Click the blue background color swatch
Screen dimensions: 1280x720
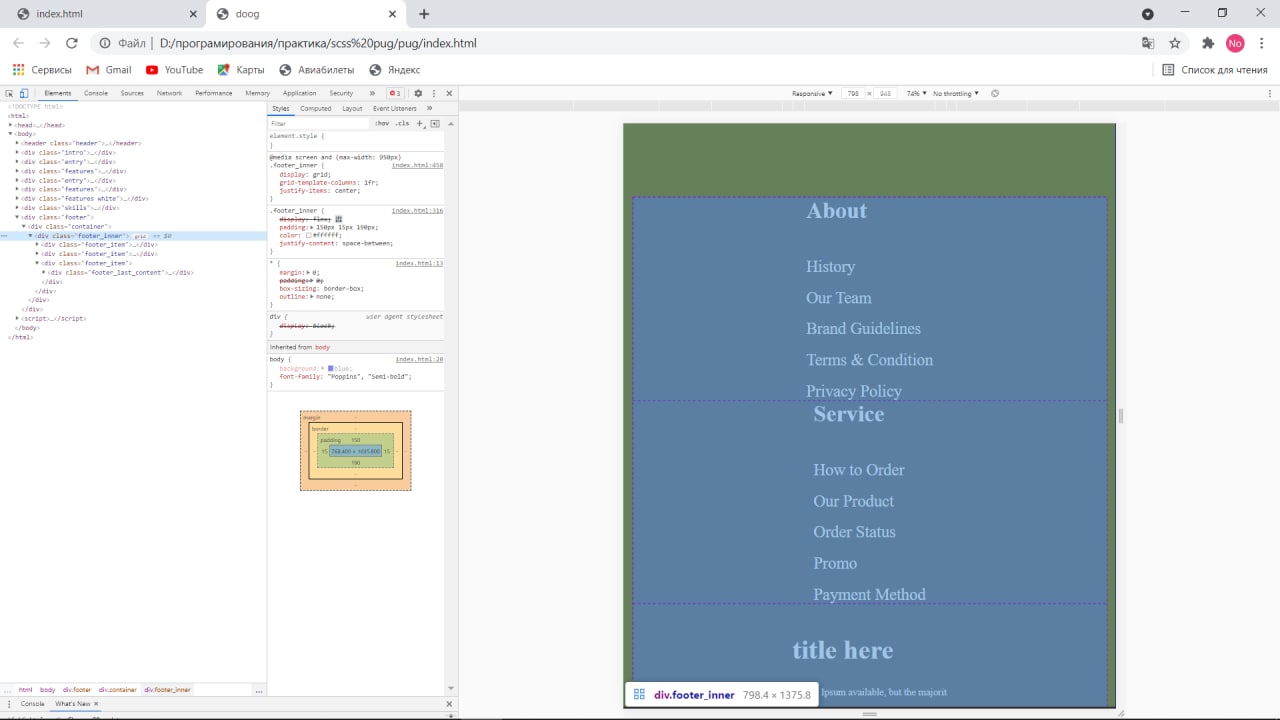point(330,369)
